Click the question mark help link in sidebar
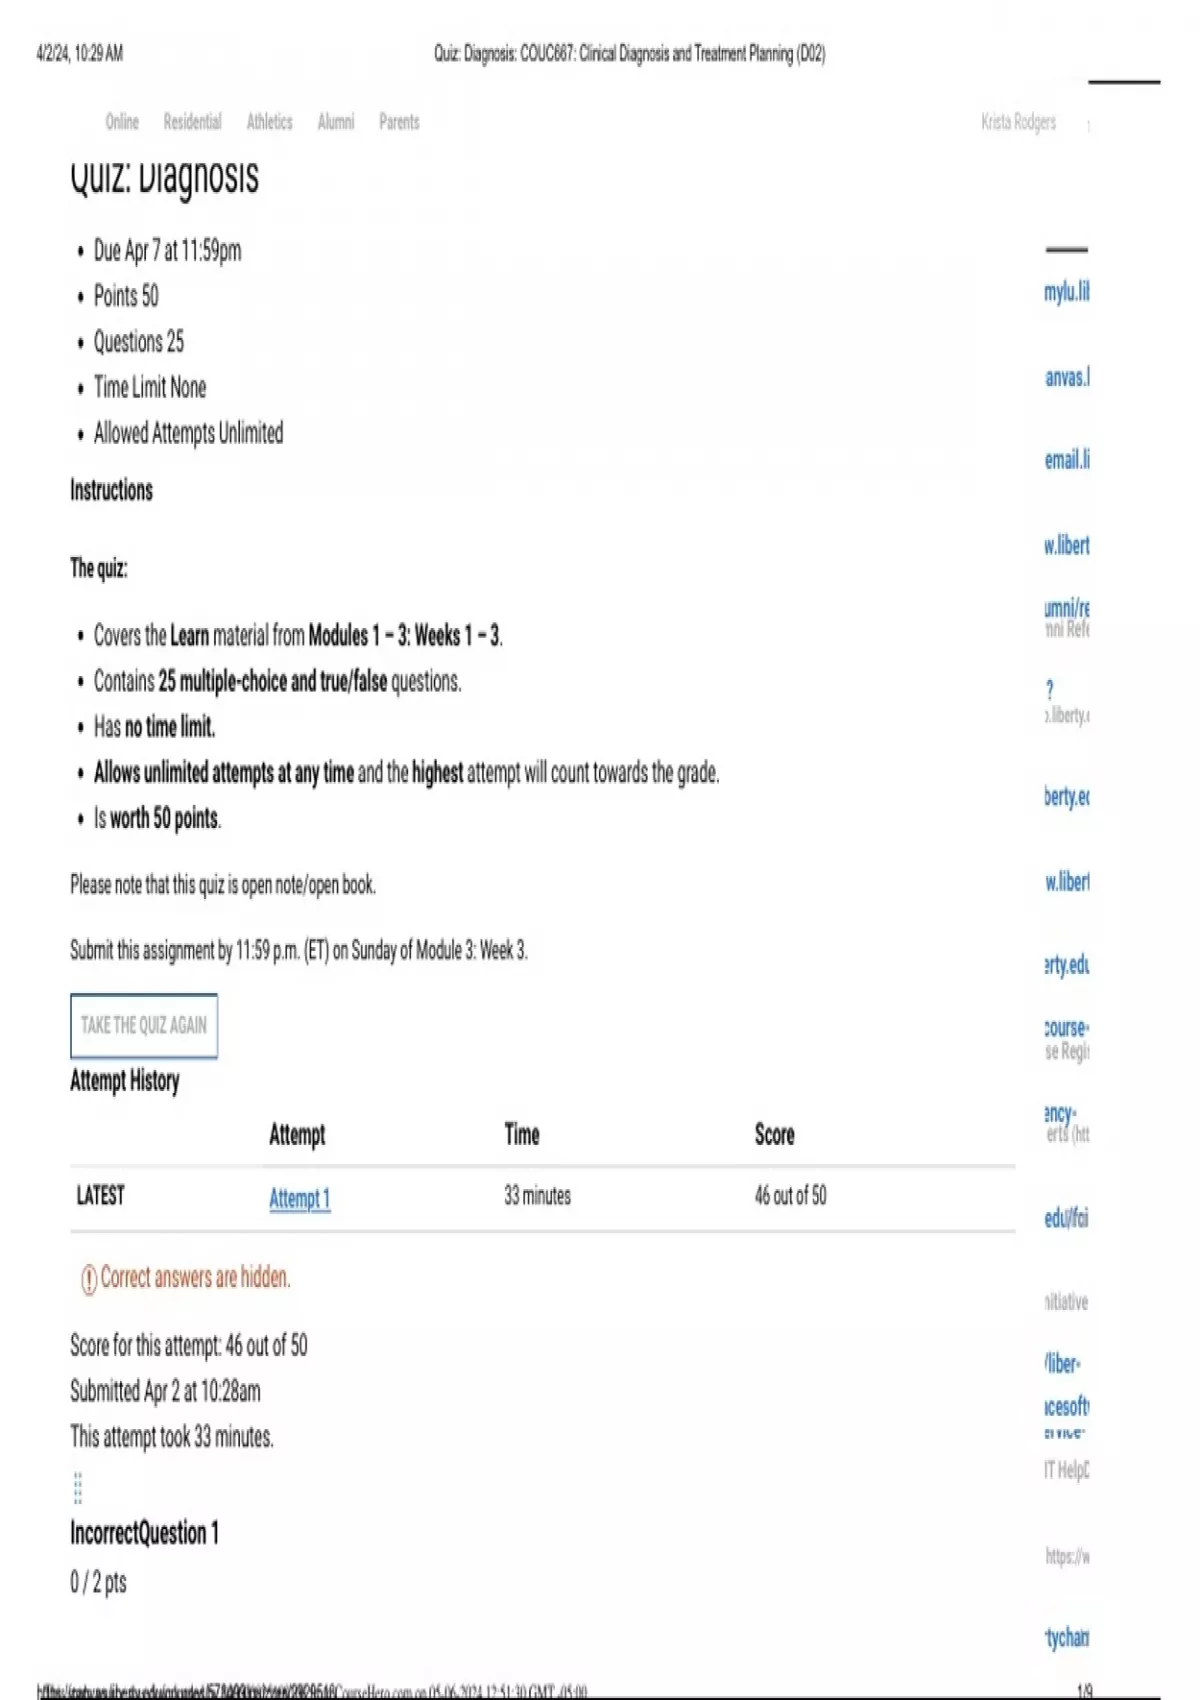This screenshot has width=1200, height=1700. tap(1049, 690)
